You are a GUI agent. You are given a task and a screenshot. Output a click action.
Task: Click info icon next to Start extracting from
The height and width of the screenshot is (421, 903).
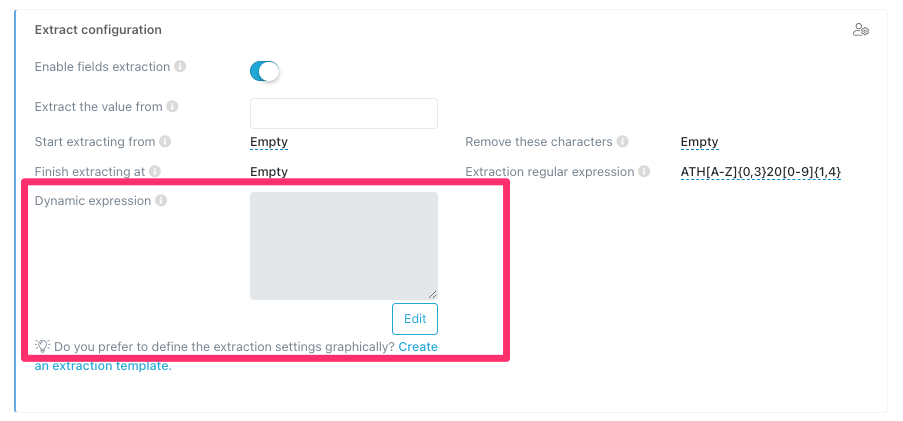165,142
